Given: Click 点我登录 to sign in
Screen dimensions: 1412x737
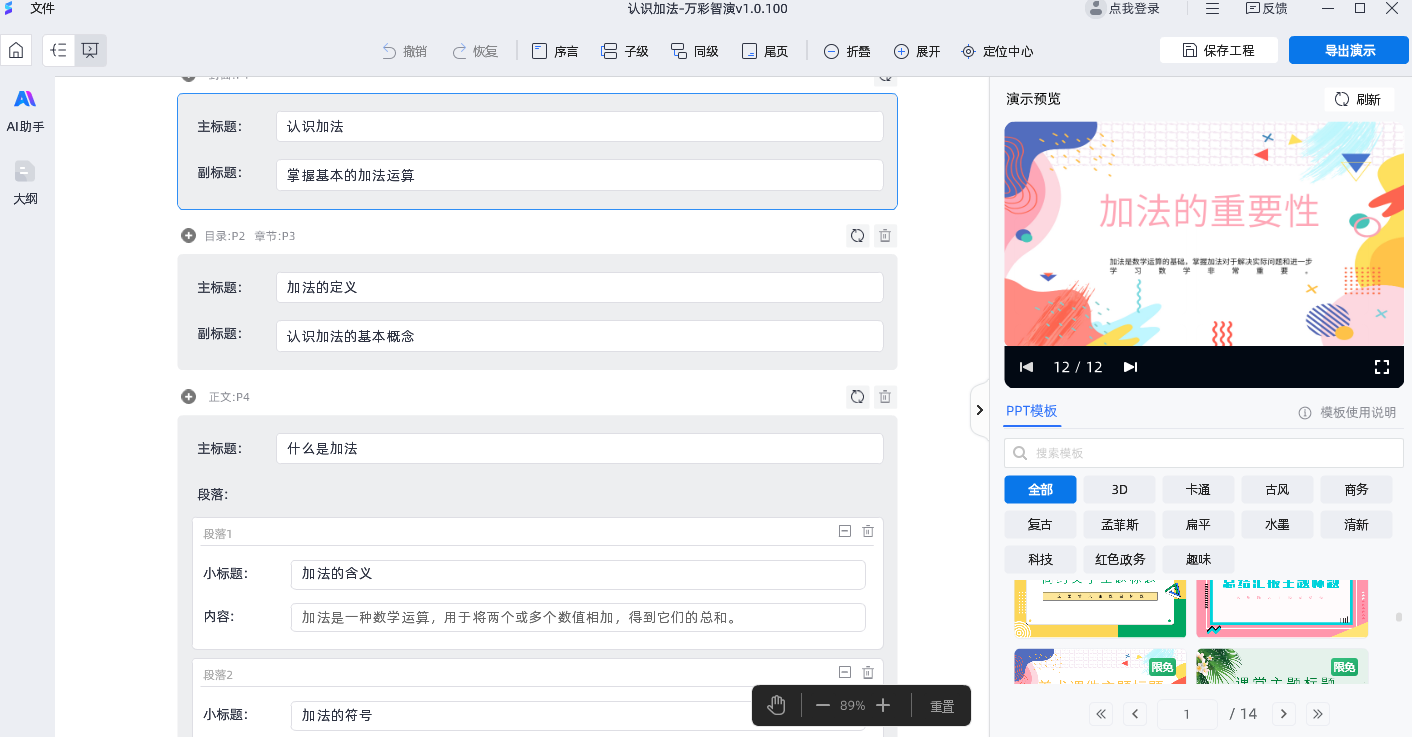Looking at the screenshot, I should pos(1124,9).
